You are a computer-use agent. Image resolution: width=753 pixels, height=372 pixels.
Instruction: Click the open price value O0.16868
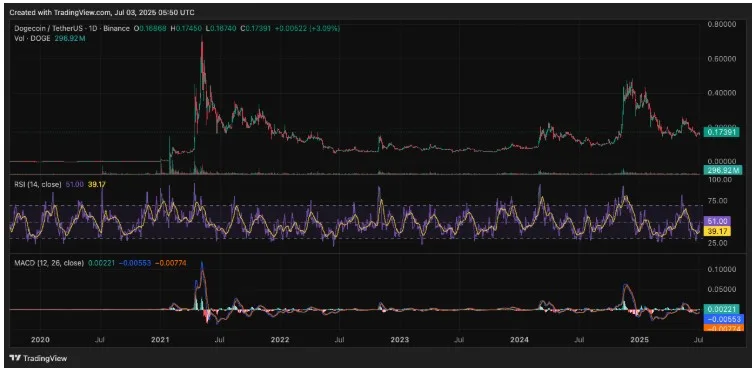[x=150, y=29]
